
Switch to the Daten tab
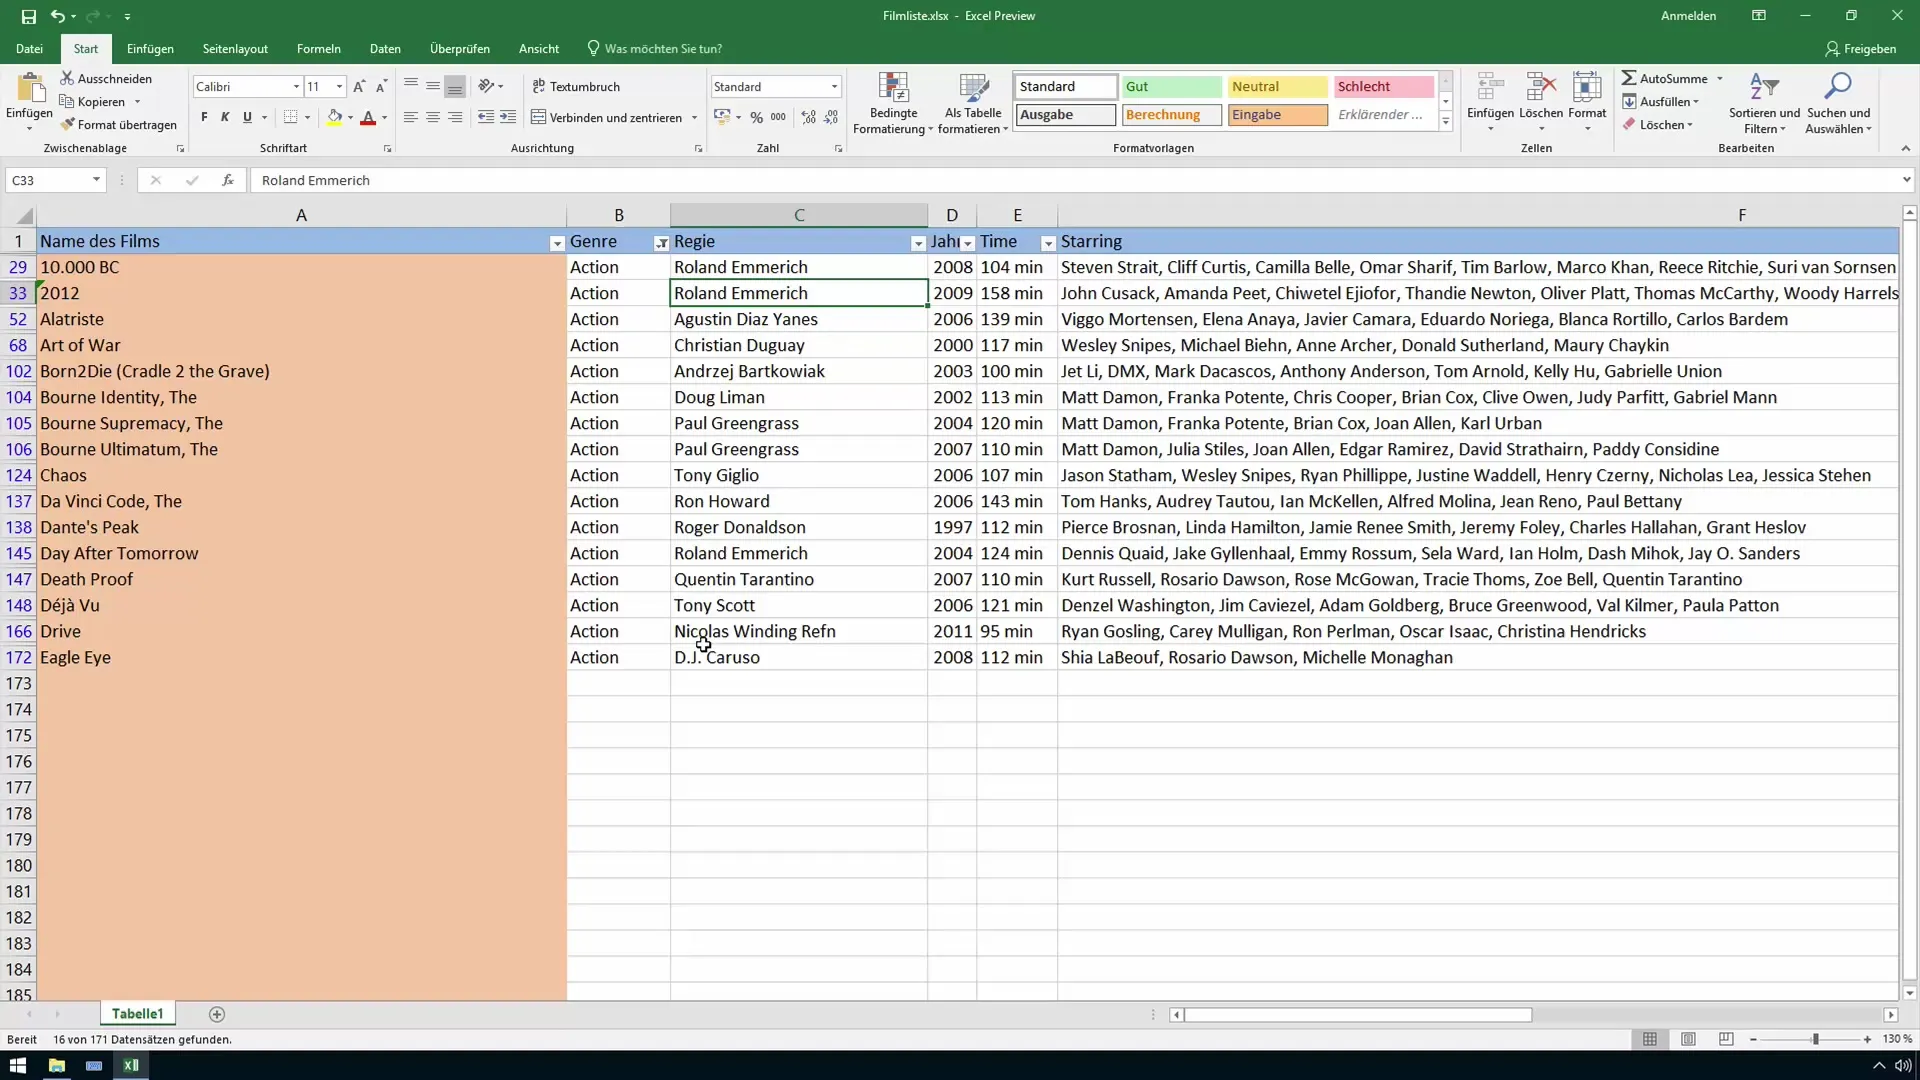coord(385,48)
